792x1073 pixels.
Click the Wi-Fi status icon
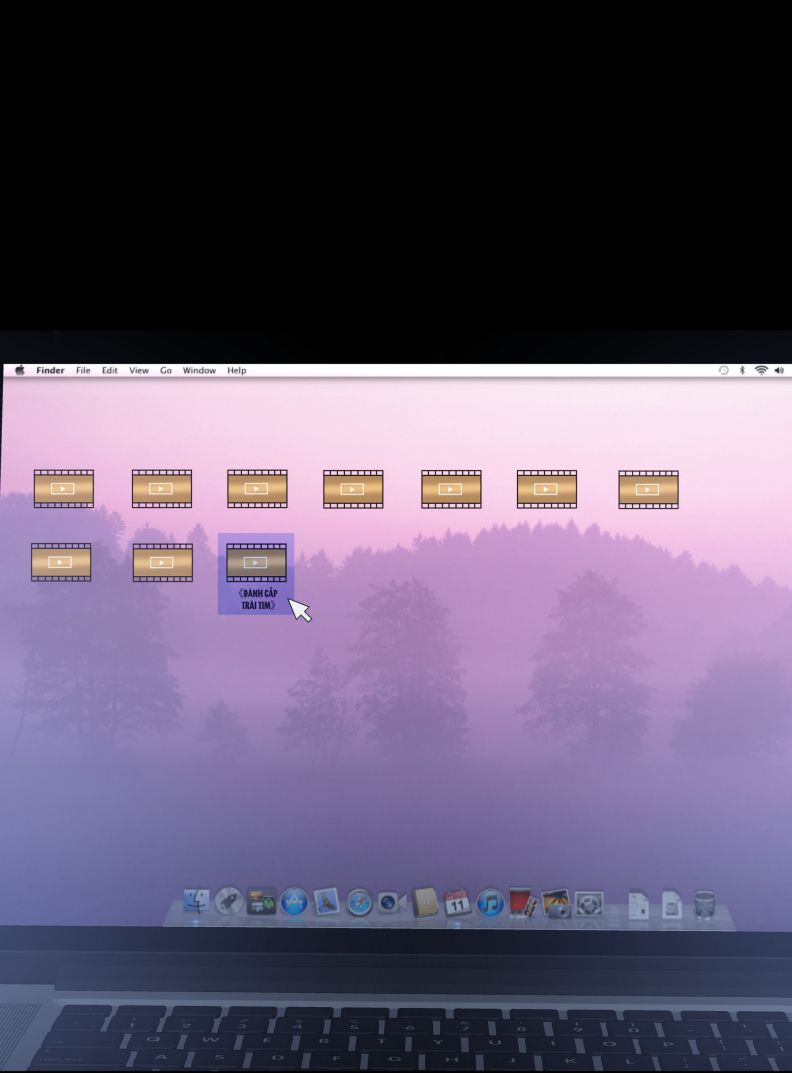(x=761, y=370)
